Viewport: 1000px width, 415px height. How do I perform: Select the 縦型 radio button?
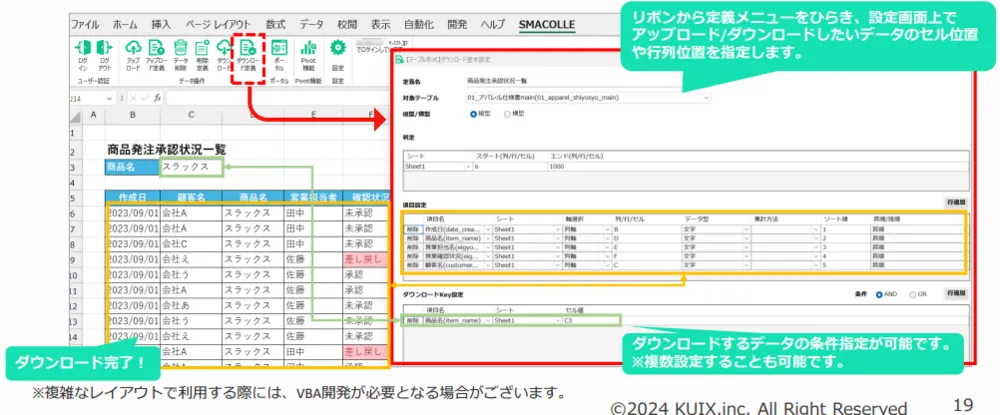pyautogui.click(x=473, y=114)
